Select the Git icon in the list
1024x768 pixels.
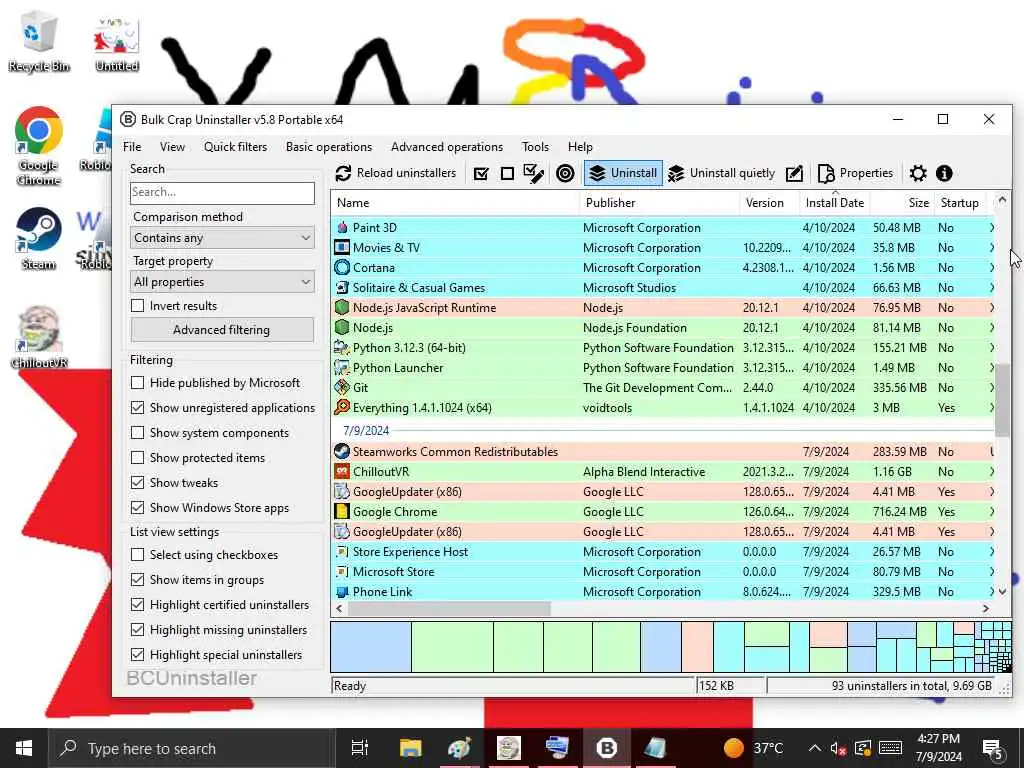click(342, 387)
